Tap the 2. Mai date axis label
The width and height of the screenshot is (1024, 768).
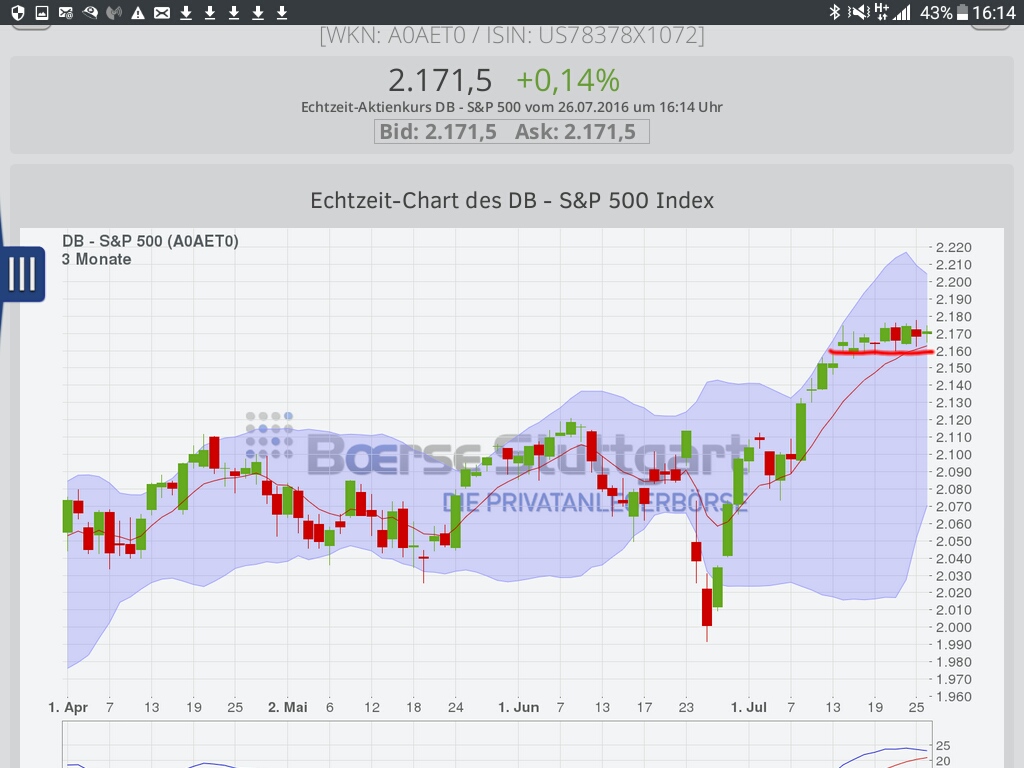pyautogui.click(x=287, y=707)
